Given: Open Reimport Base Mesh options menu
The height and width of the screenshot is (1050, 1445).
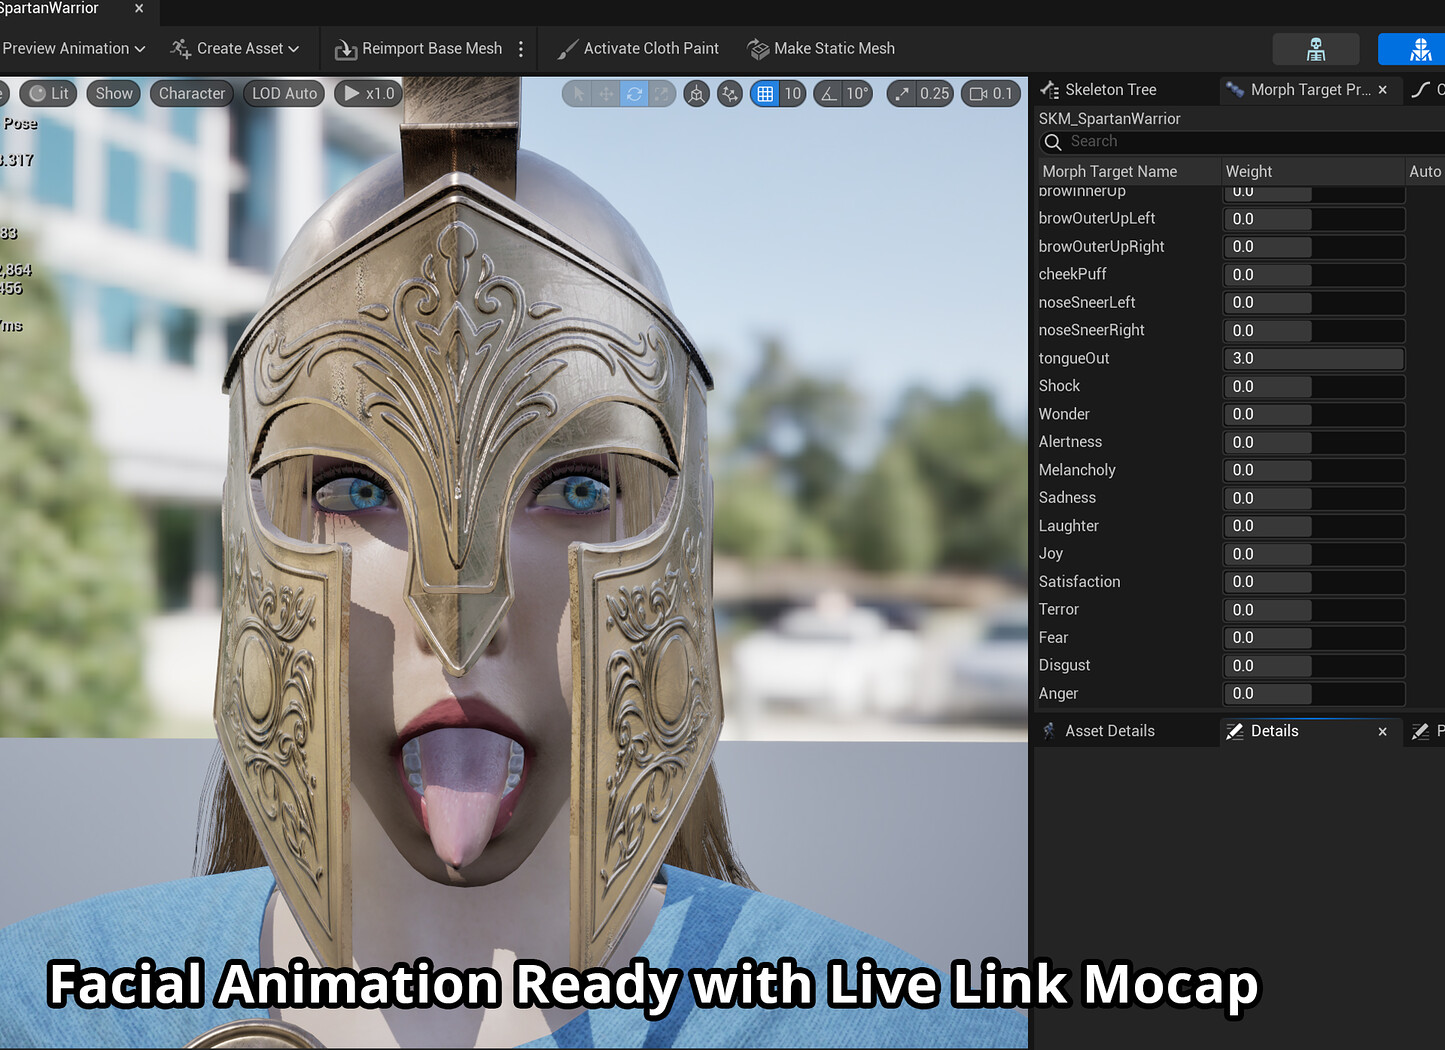Looking at the screenshot, I should click(521, 48).
